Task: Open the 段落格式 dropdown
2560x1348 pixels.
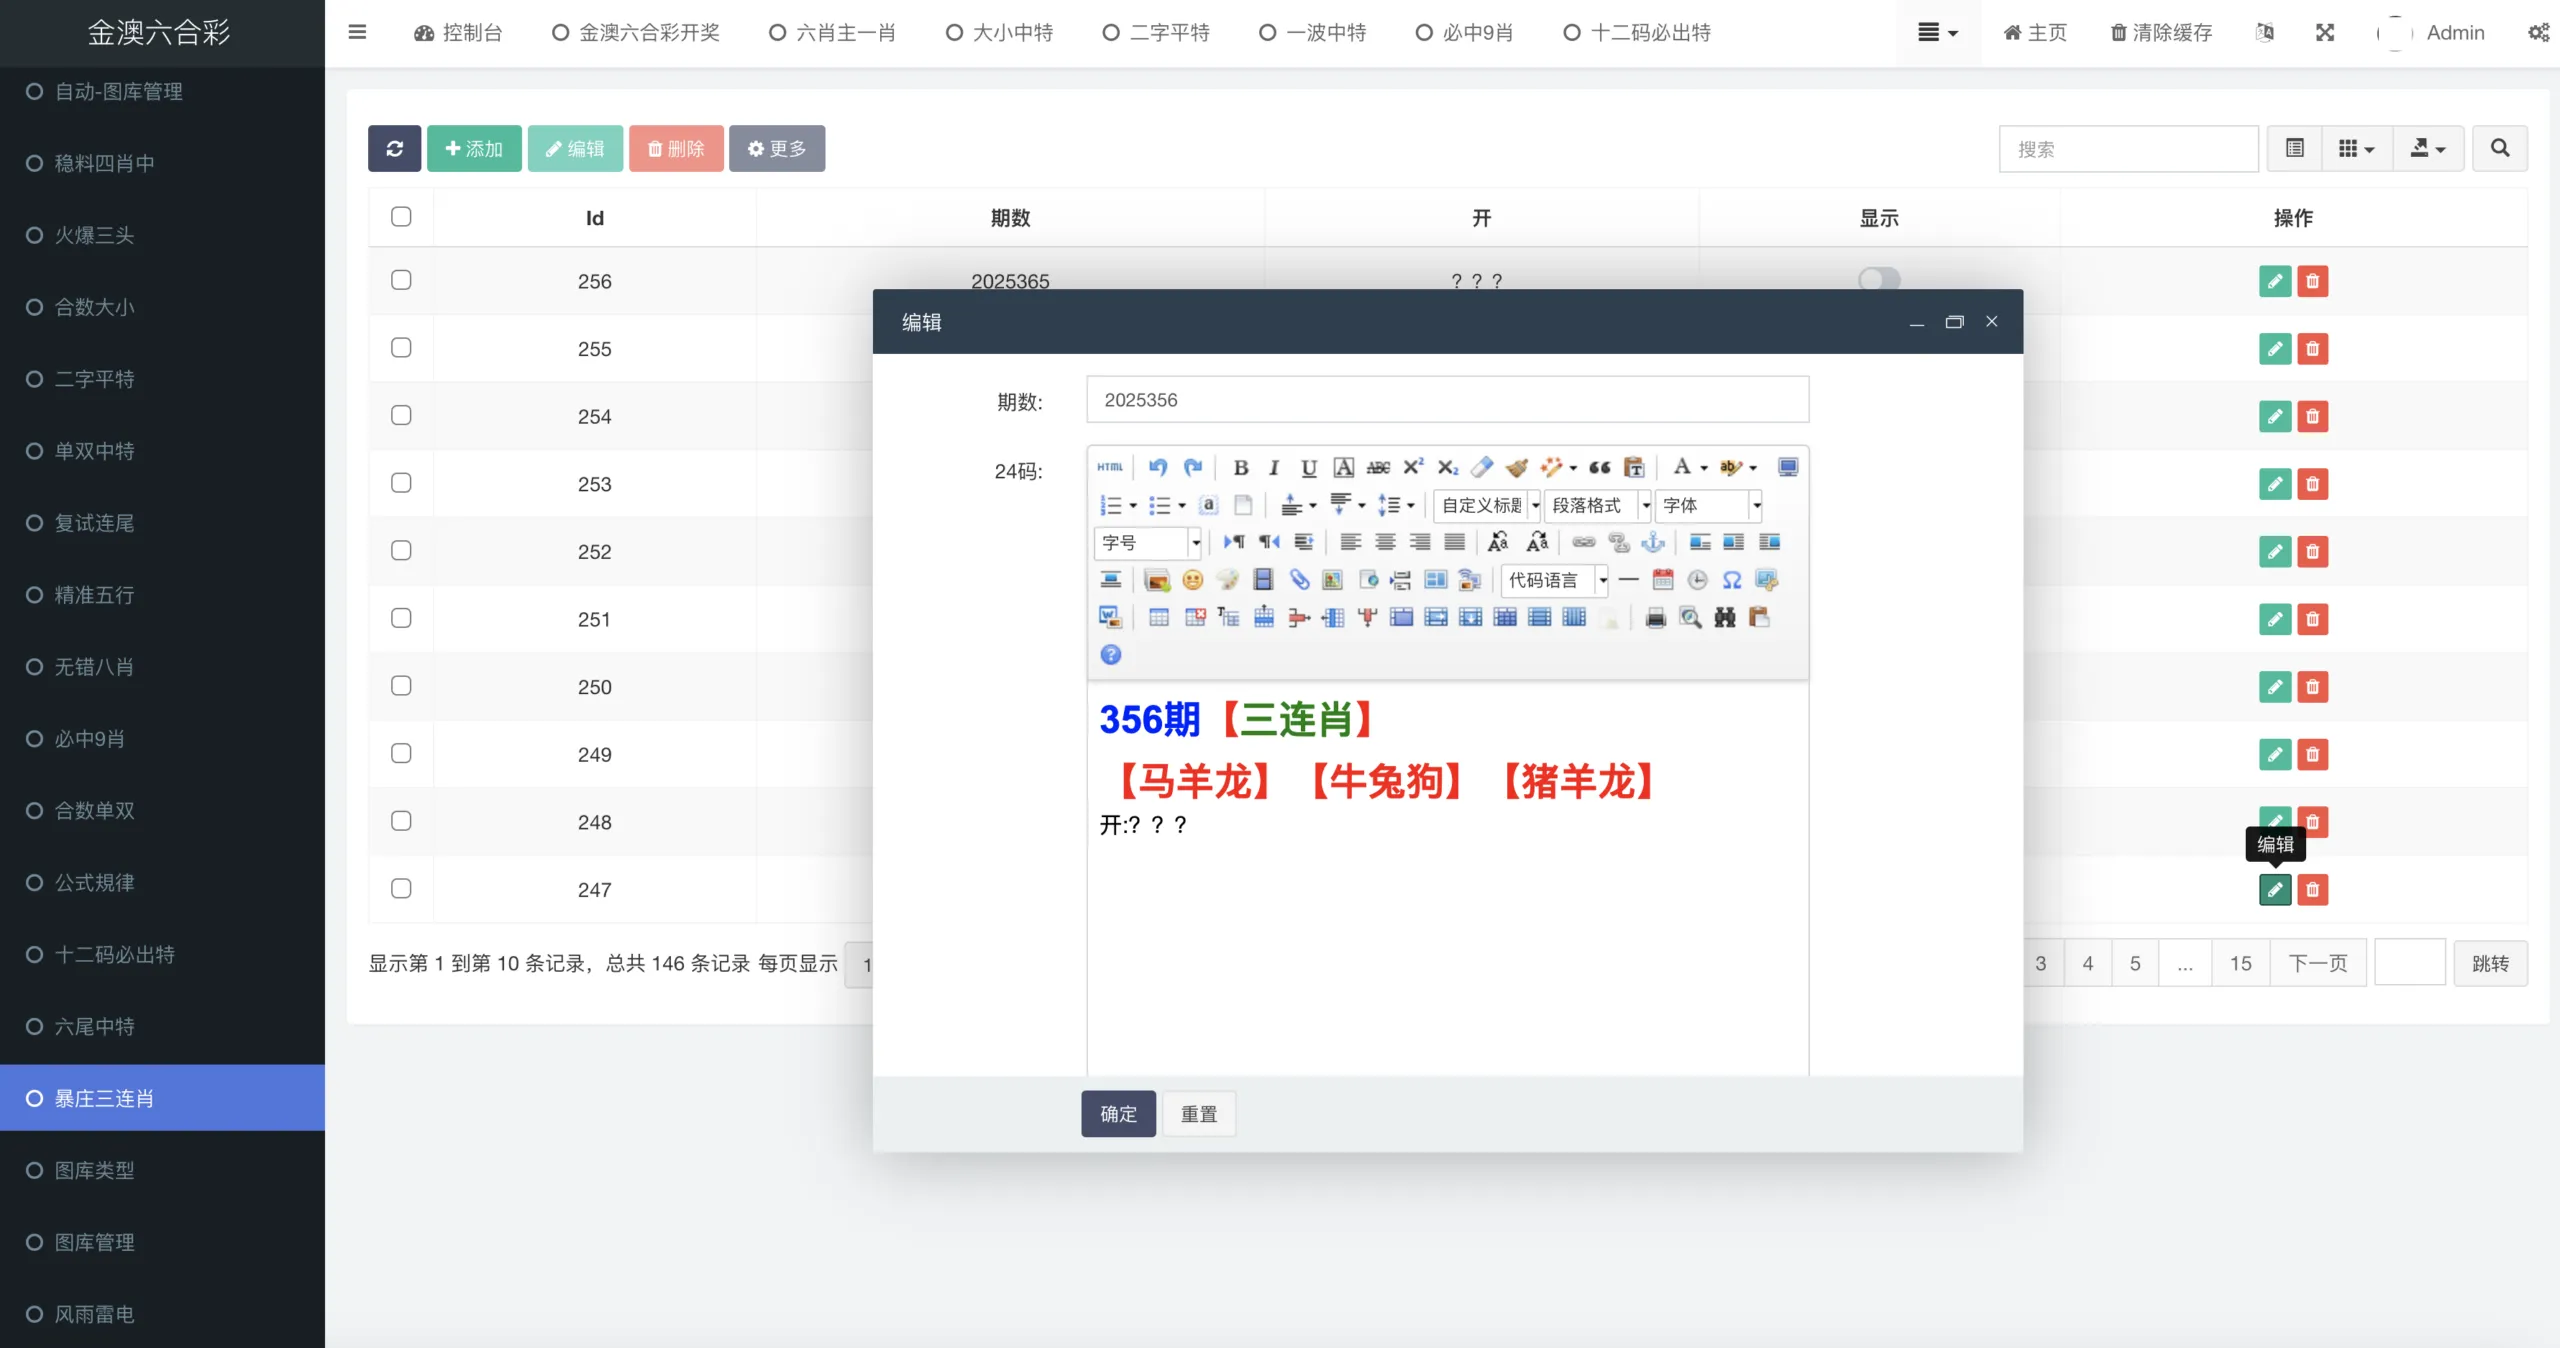Action: [1598, 505]
